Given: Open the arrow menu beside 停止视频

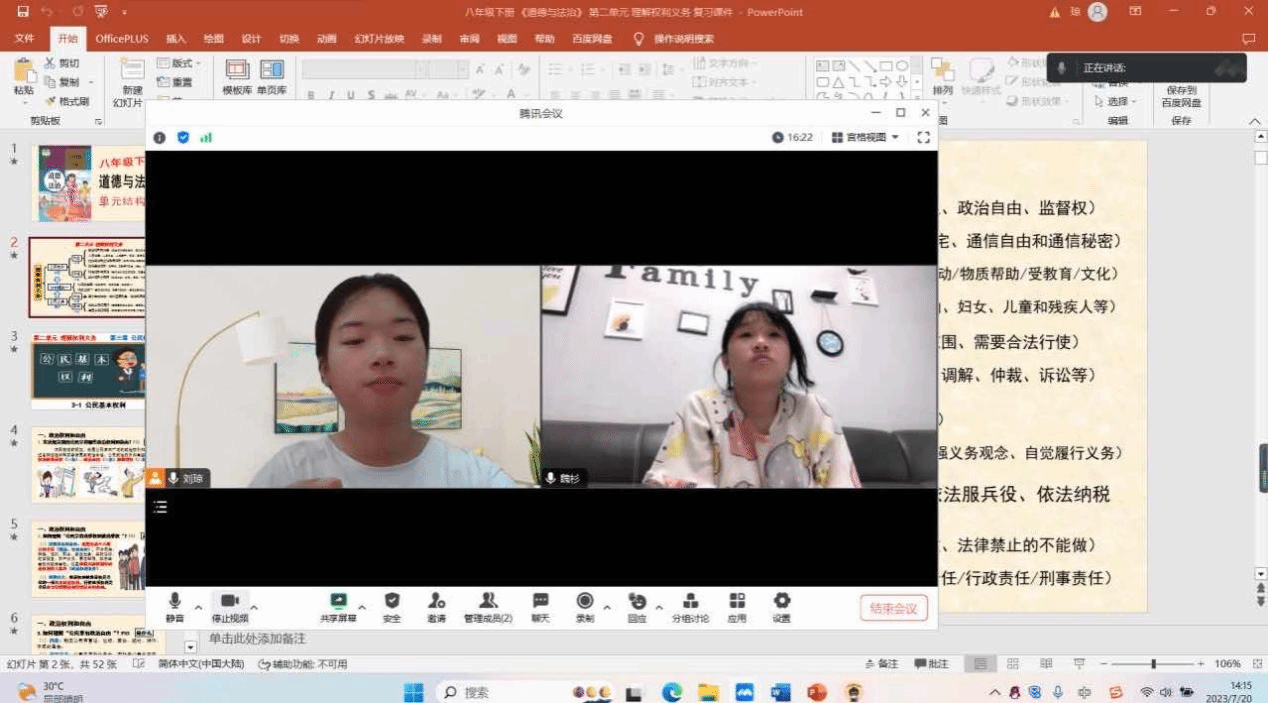Looking at the screenshot, I should click(254, 607).
